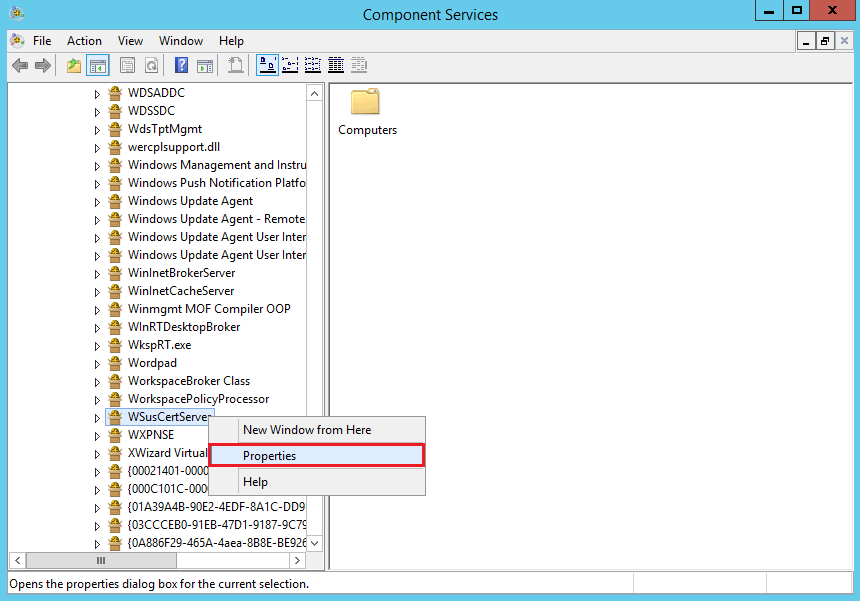The image size is (860, 601).
Task: Expand the WSusCertServer tree node
Action: click(97, 418)
